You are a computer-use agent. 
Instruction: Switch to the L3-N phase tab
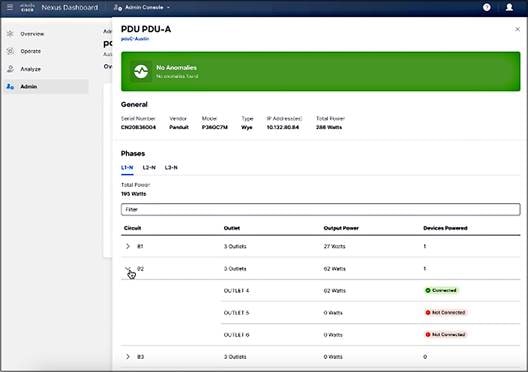171,168
